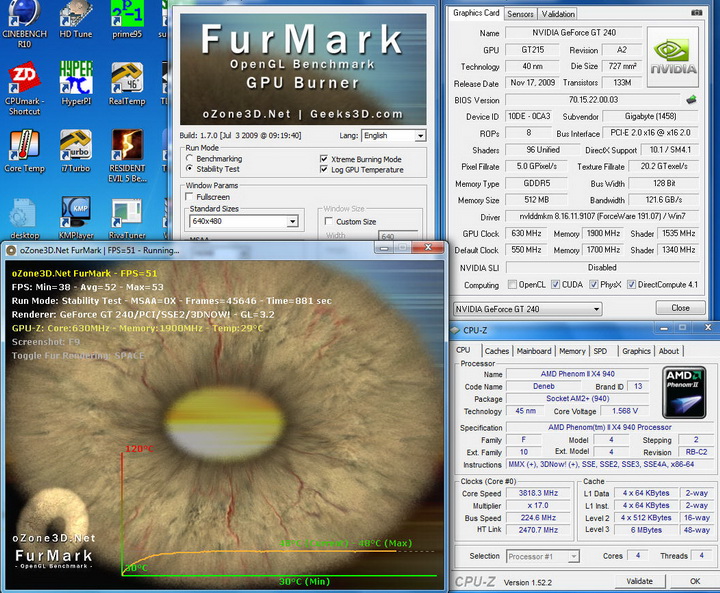This screenshot has width=720, height=593.
Task: Click the CPU-Z Validate button
Action: [639, 581]
